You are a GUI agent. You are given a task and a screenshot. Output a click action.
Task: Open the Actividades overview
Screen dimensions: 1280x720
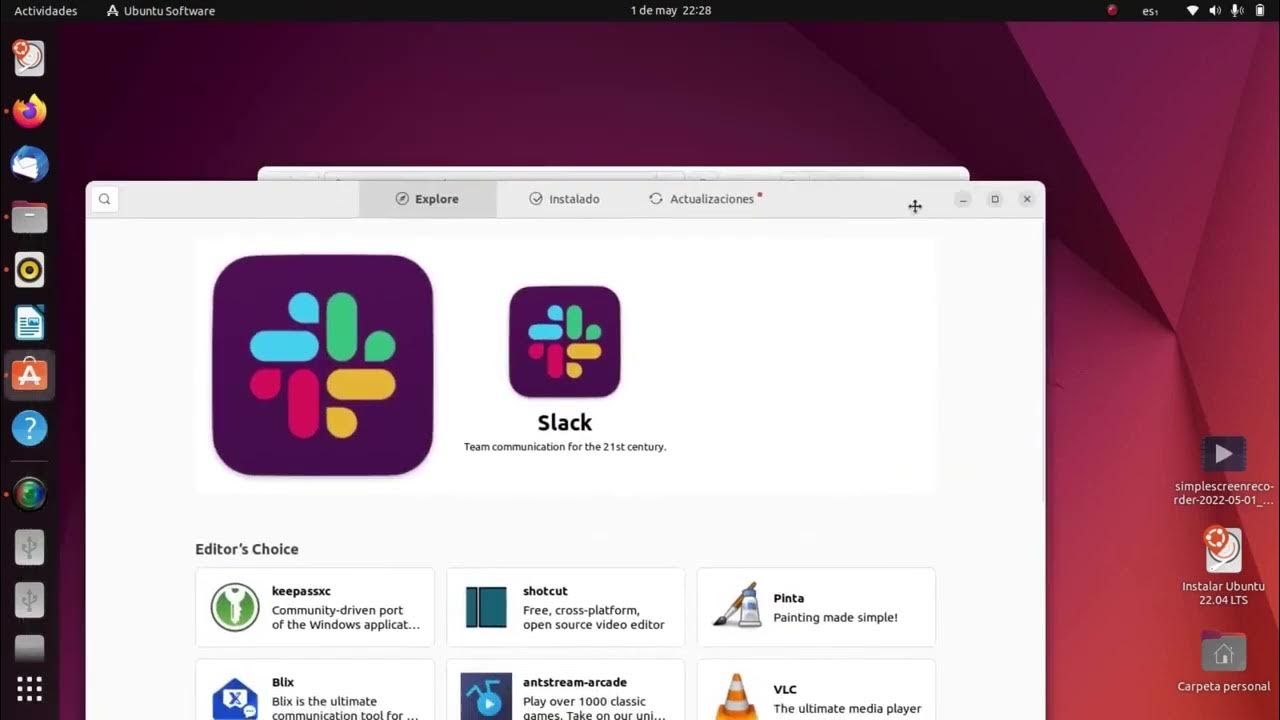46,11
